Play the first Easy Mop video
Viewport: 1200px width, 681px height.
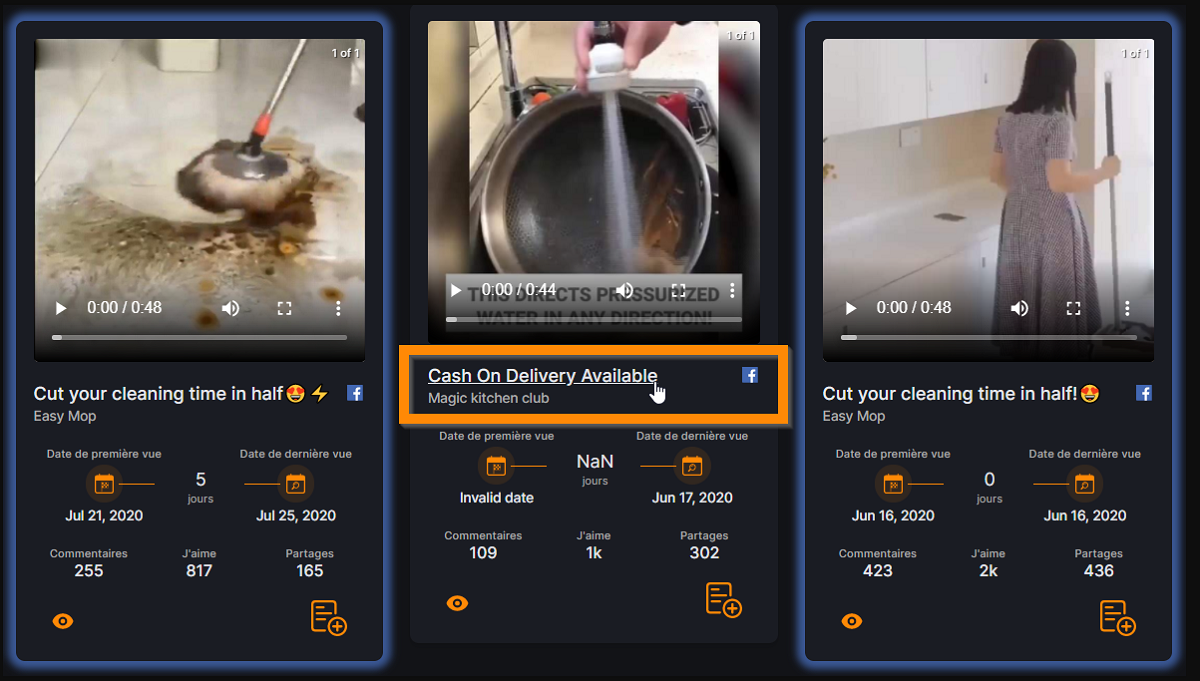61,308
